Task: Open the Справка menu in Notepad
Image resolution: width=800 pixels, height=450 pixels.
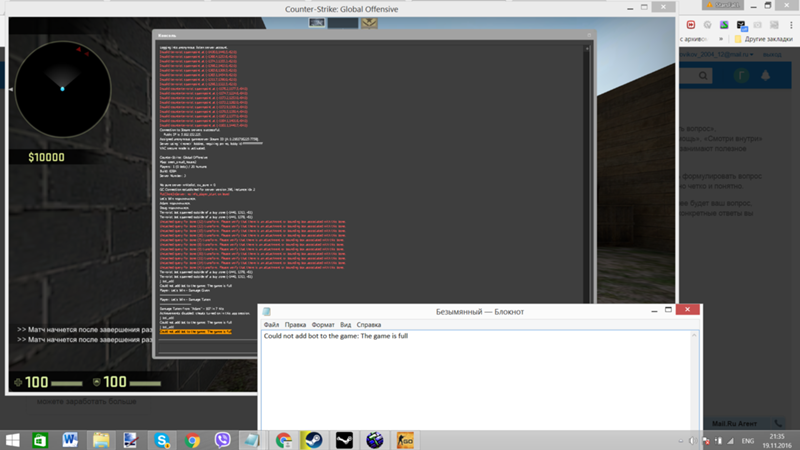Action: [368, 324]
